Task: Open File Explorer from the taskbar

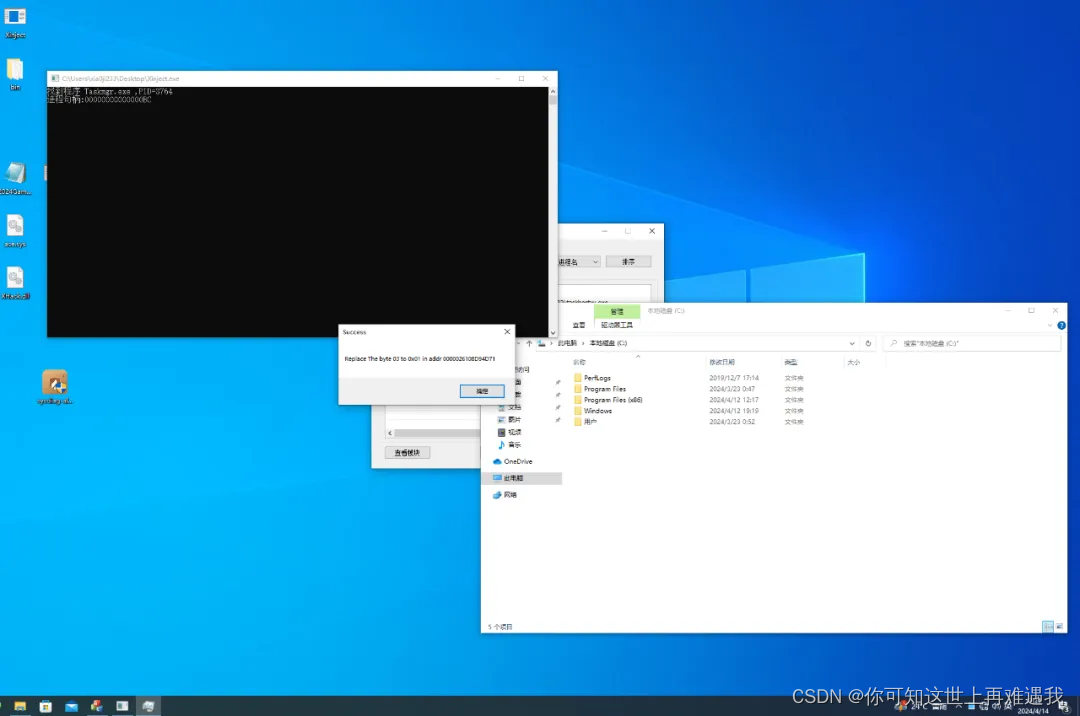Action: [20, 706]
